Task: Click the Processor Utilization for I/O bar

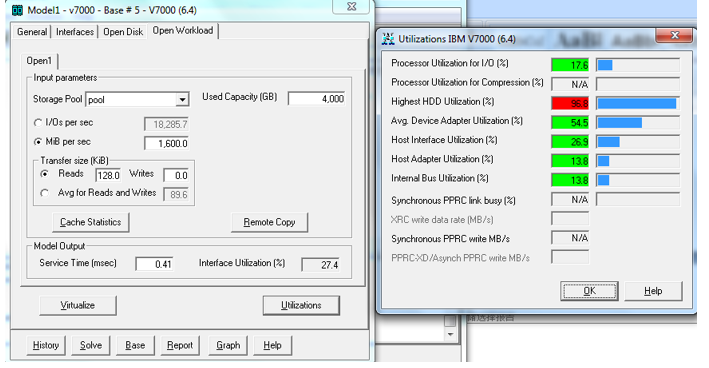Action: click(x=638, y=65)
